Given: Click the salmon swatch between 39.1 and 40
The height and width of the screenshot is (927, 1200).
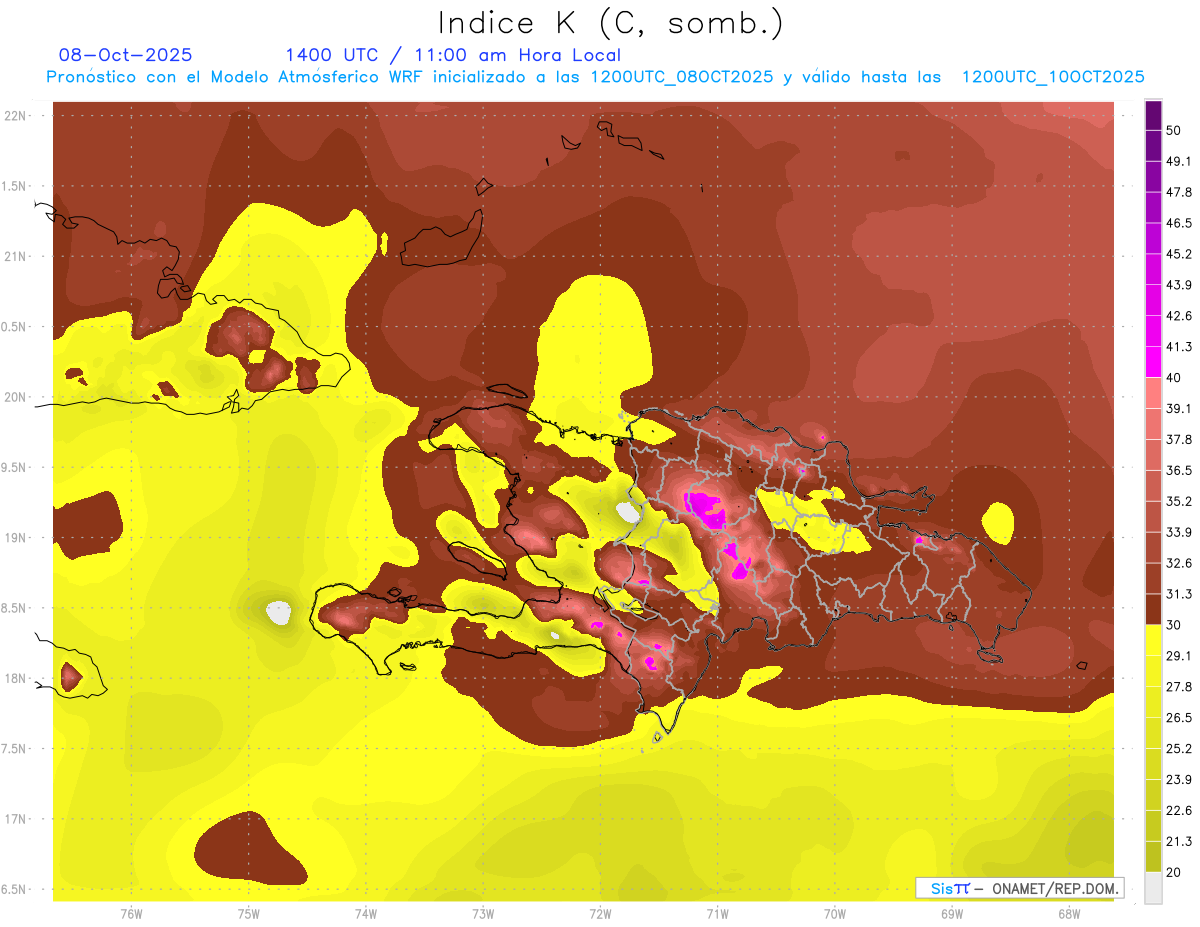Looking at the screenshot, I should pos(1153,392).
